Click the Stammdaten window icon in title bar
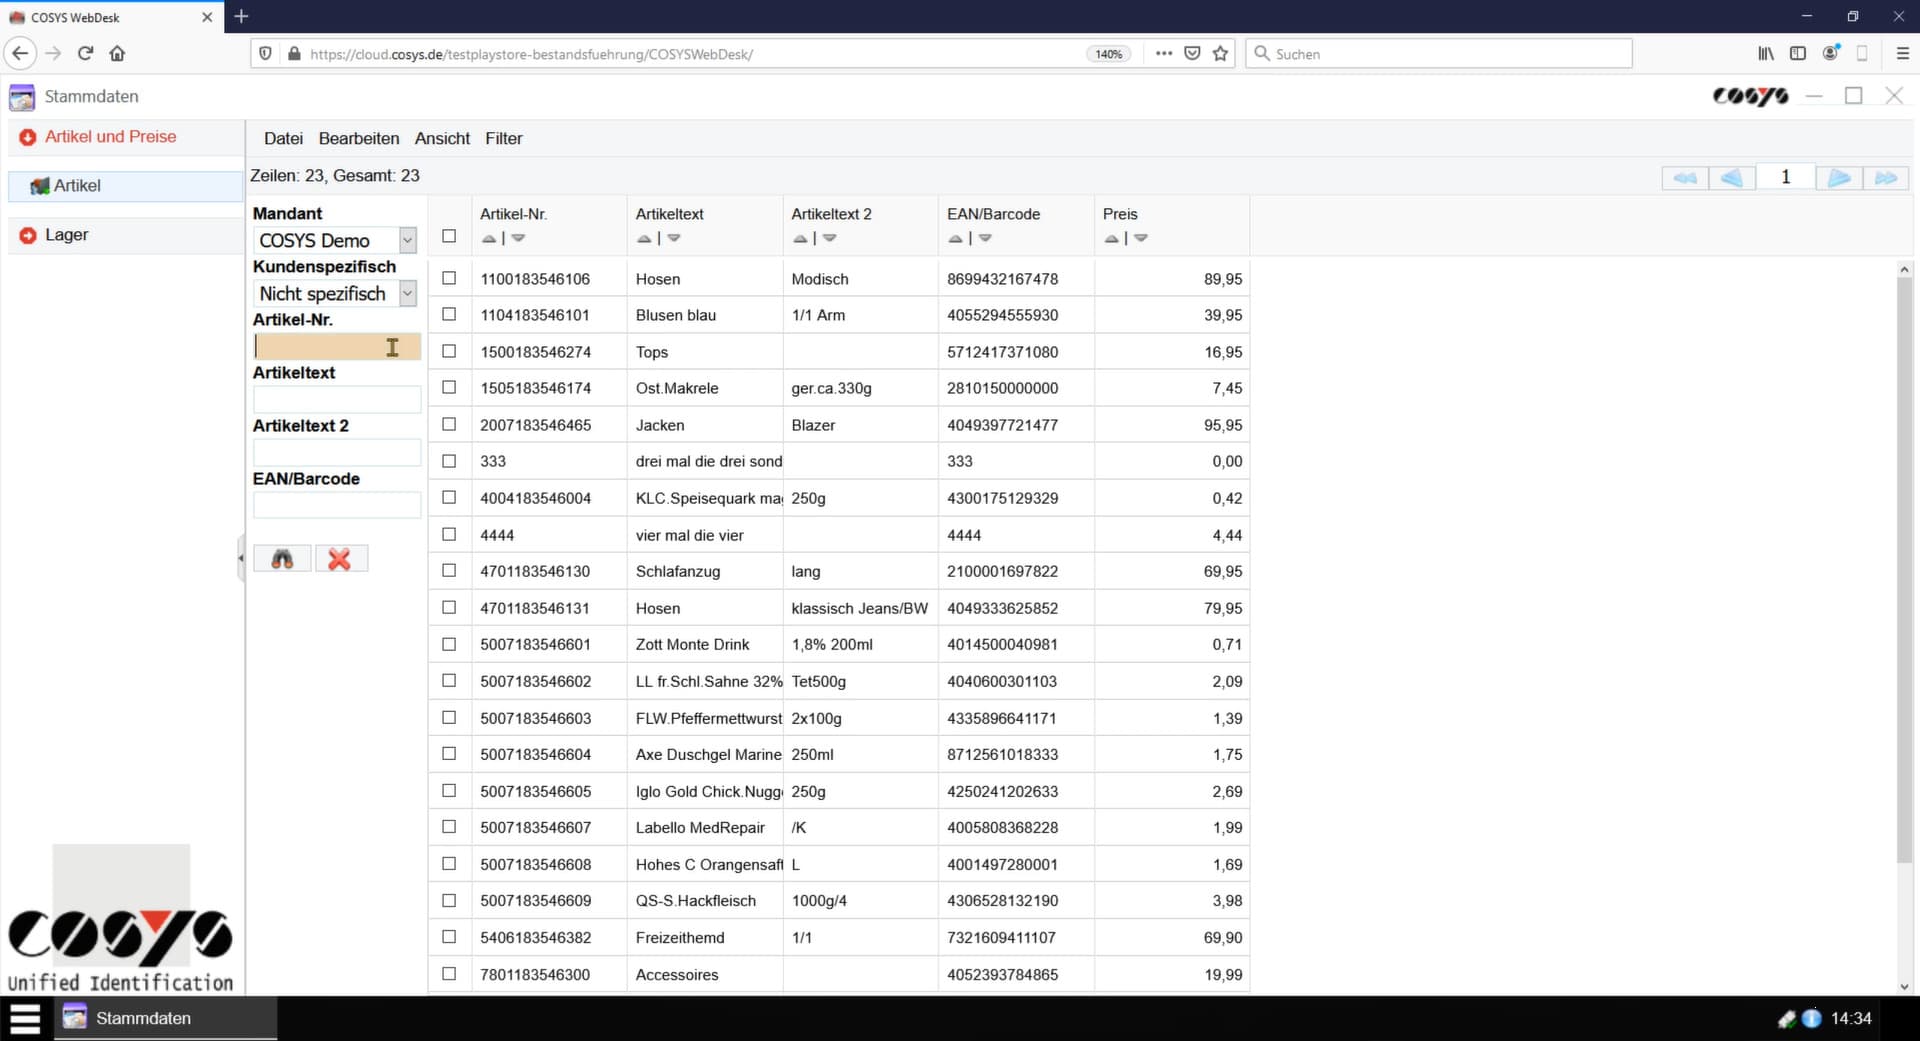 (22, 97)
